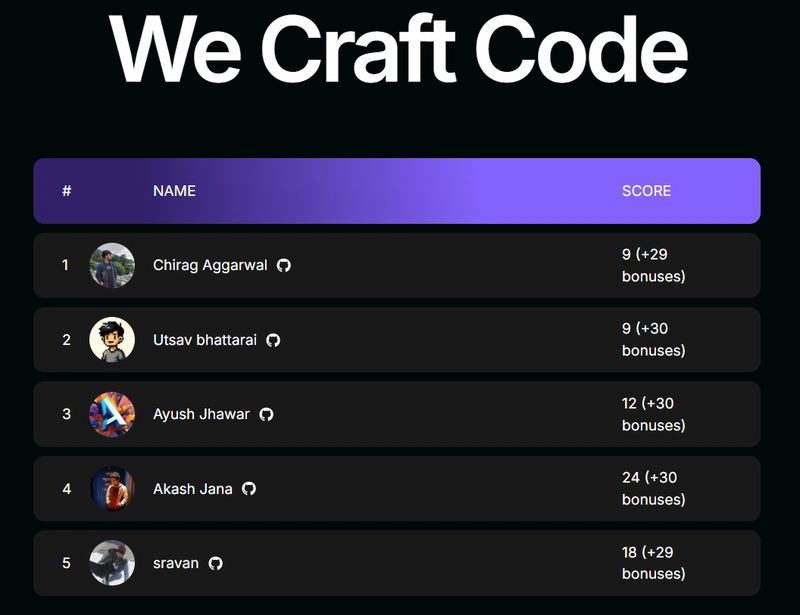This screenshot has width=800, height=615.
Task: Click sravan's profile avatar
Action: pos(112,563)
